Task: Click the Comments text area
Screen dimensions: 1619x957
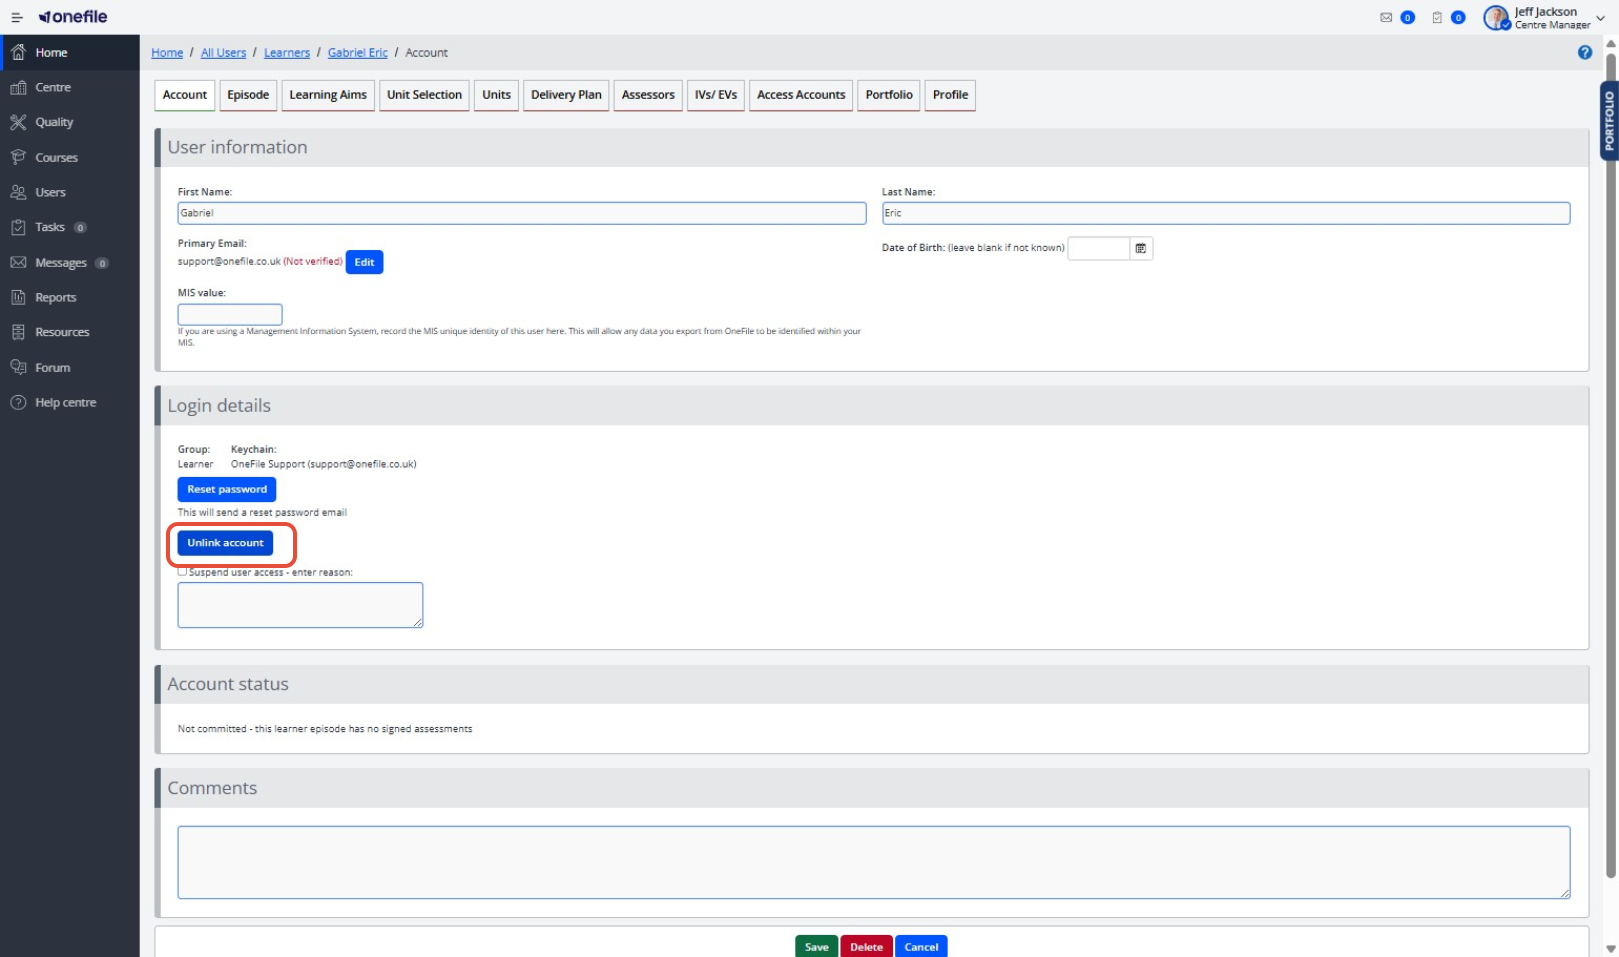Action: [x=874, y=862]
